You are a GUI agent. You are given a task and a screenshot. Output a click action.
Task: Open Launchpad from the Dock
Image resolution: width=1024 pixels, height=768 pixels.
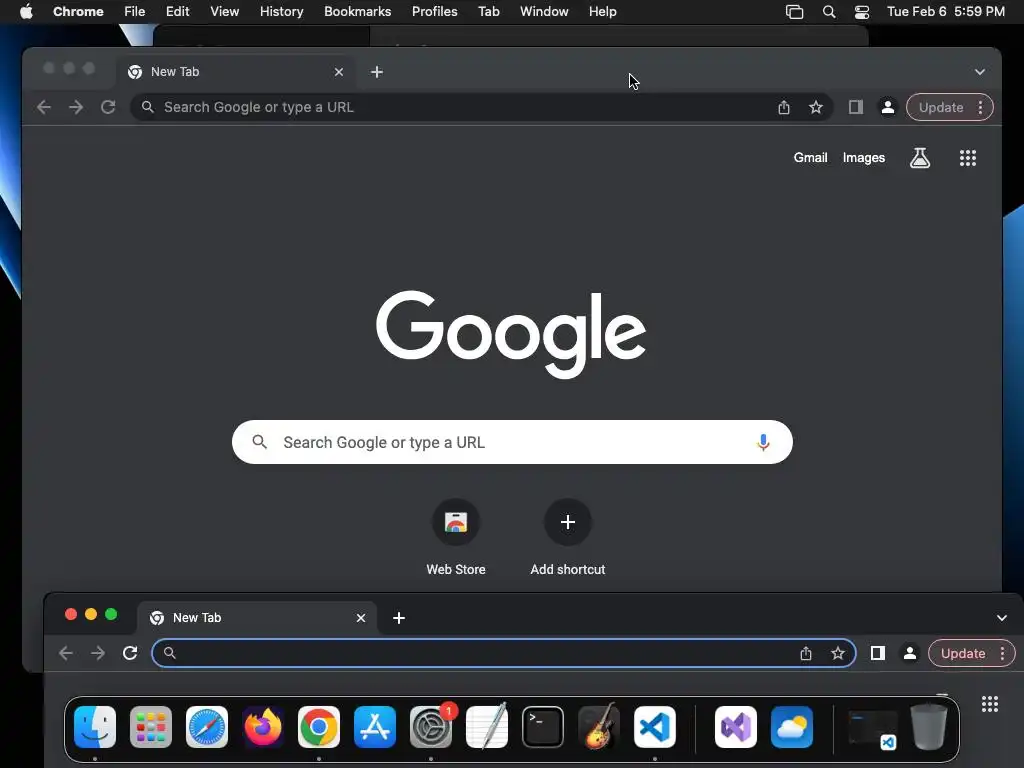(151, 726)
